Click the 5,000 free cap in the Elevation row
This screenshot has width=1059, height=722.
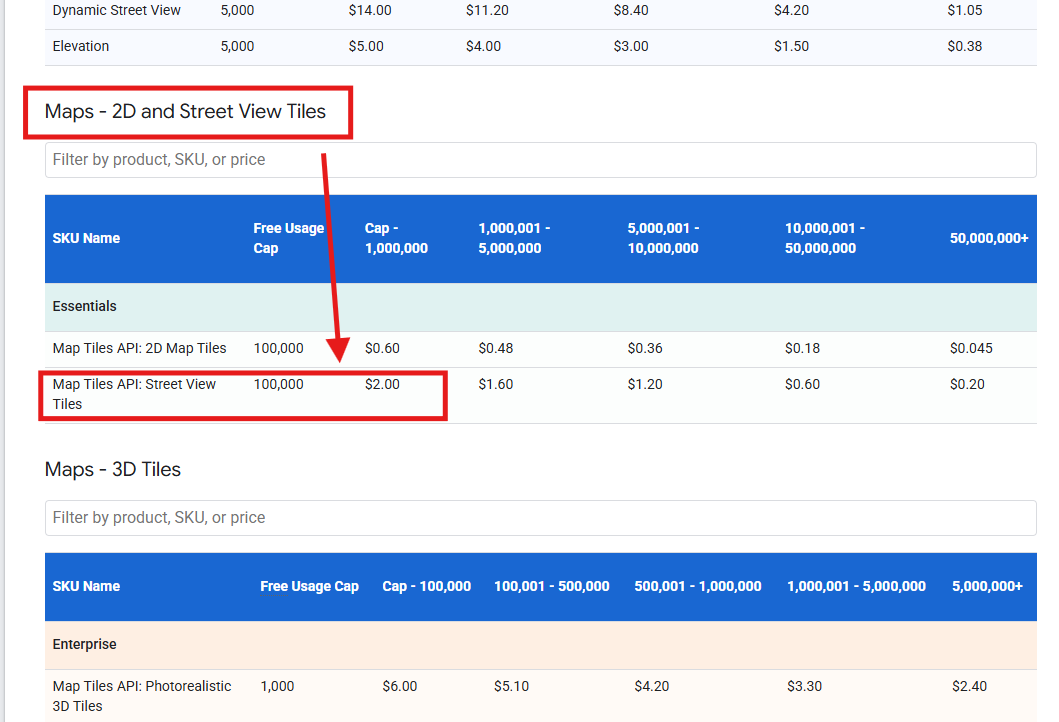237,47
